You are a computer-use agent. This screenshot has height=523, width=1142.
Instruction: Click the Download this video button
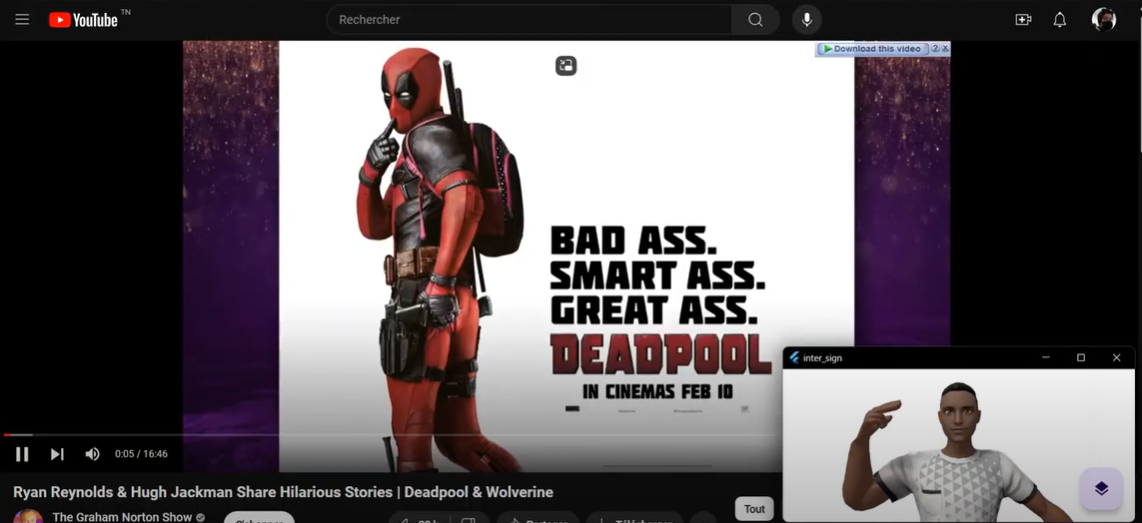pyautogui.click(x=873, y=49)
